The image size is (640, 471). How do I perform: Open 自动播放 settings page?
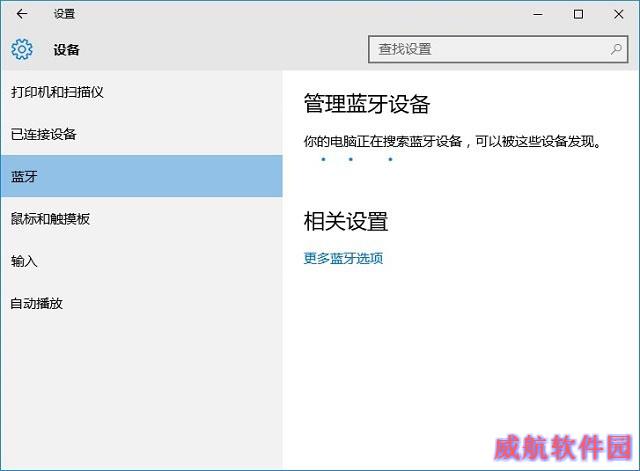[141, 303]
